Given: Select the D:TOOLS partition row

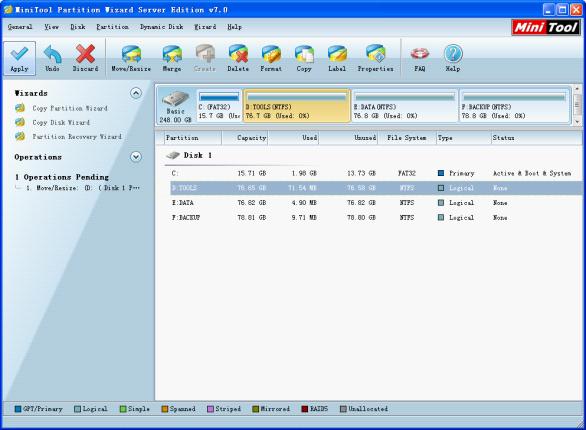Looking at the screenshot, I should 376,188.
